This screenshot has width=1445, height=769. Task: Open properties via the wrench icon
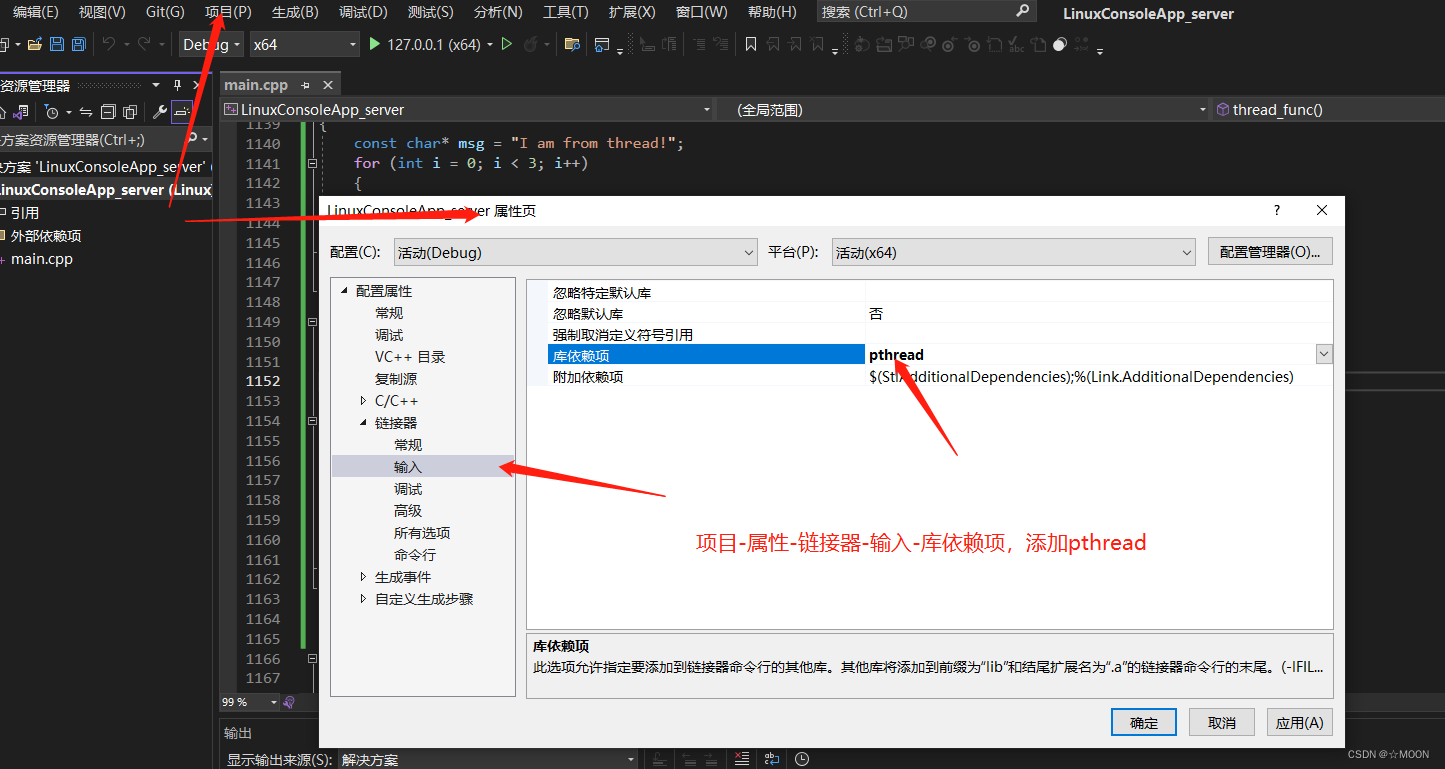coord(159,112)
